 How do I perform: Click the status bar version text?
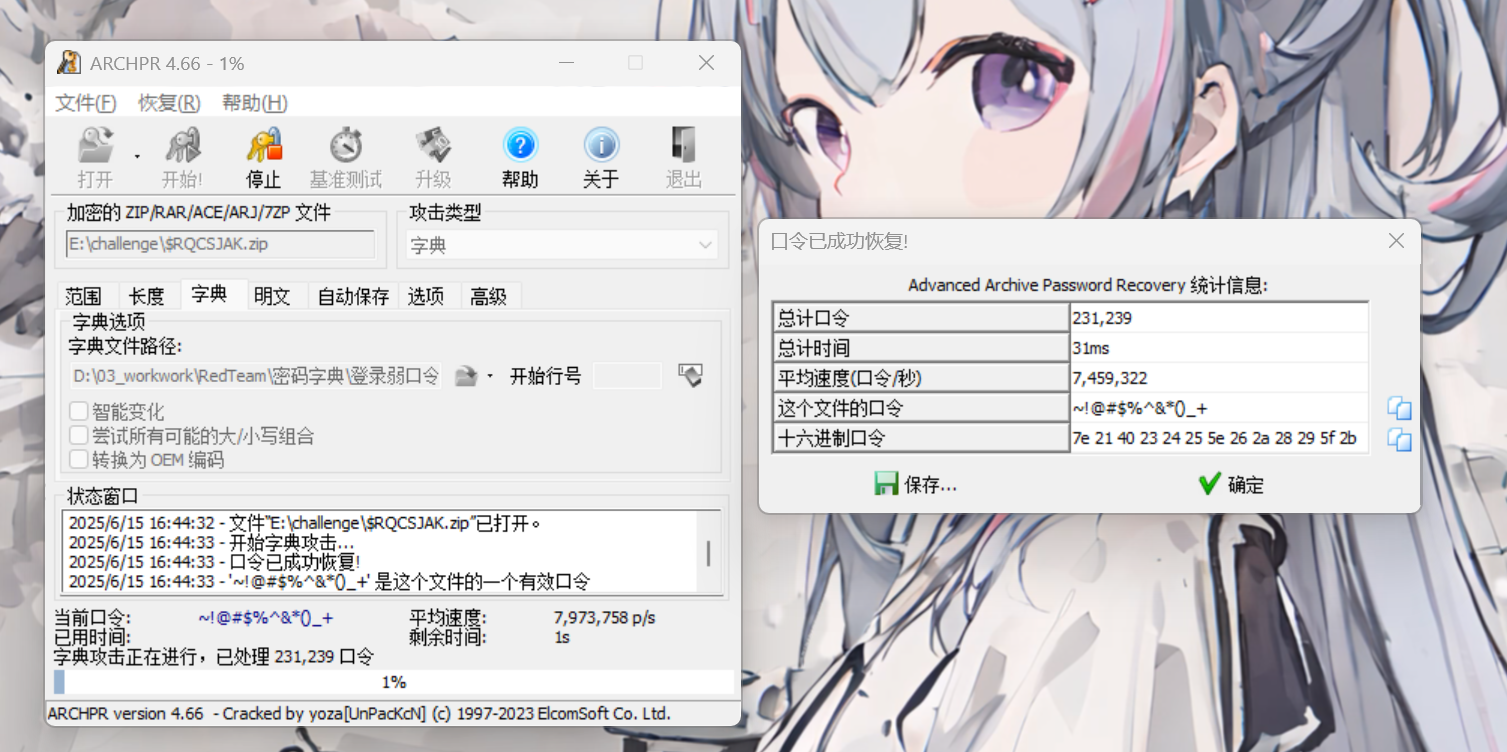point(359,714)
